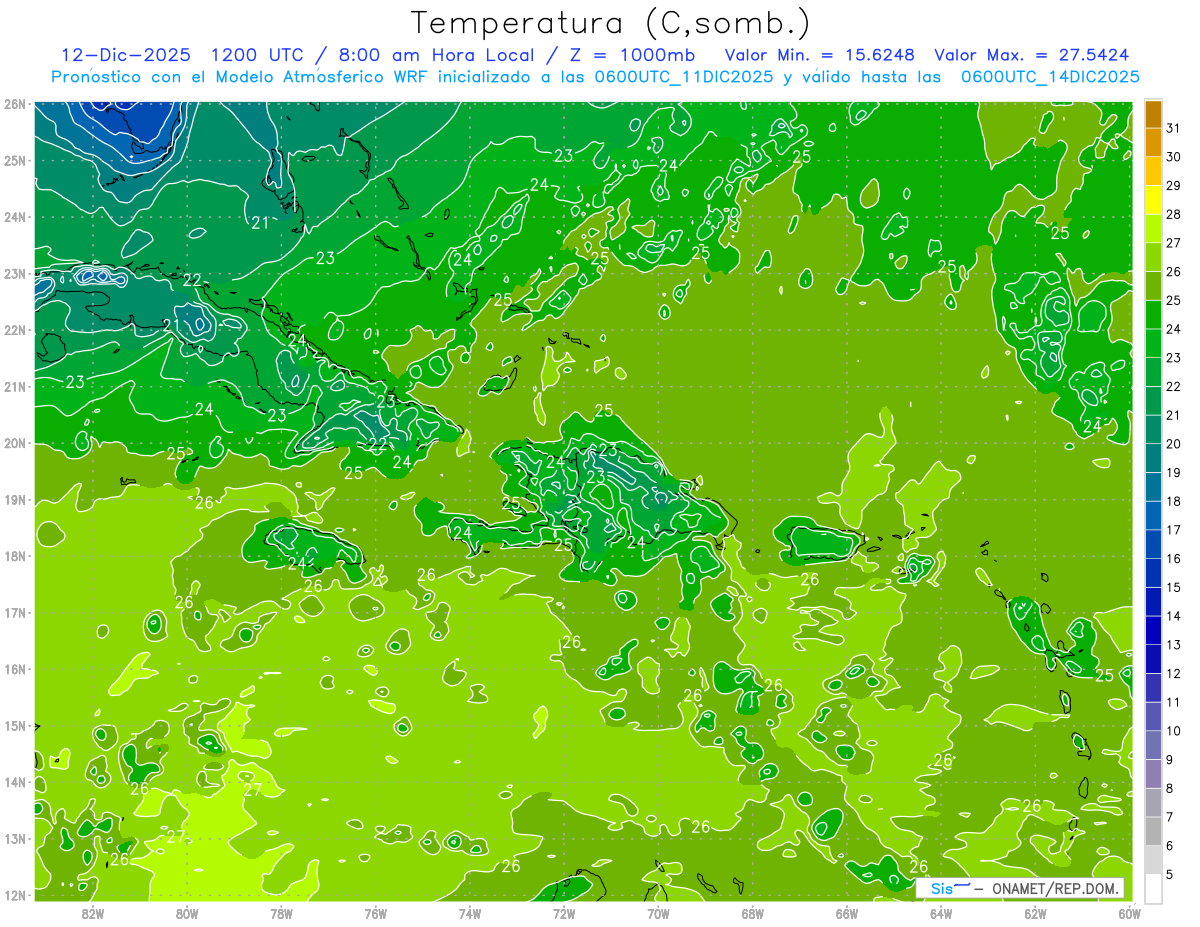Click the '60W' longitude axis label
Screen dimensions: 1200x927
coord(1129,912)
